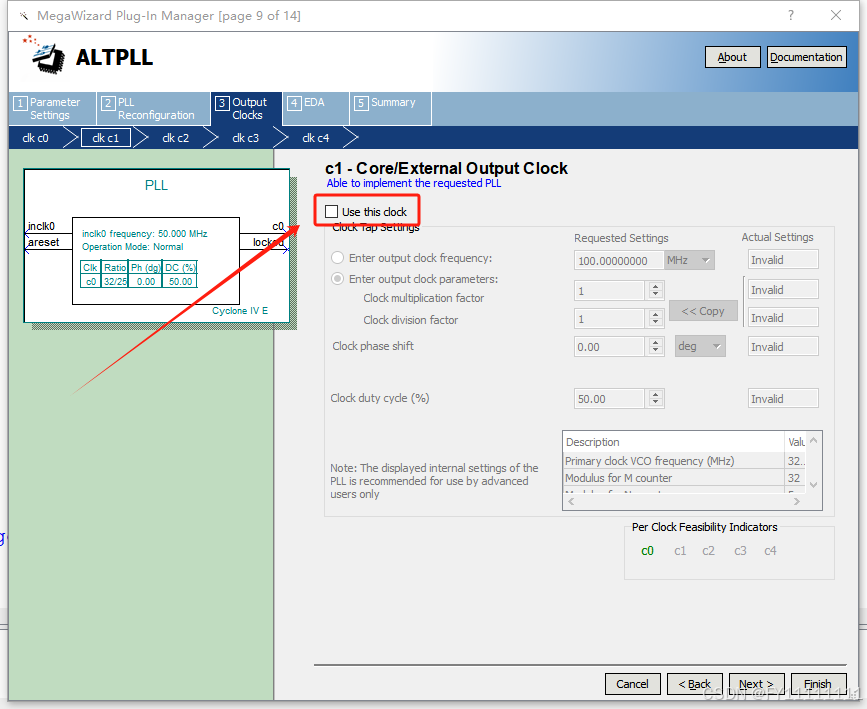
Task: Go to the clk c3 sub-page
Action: [x=246, y=138]
